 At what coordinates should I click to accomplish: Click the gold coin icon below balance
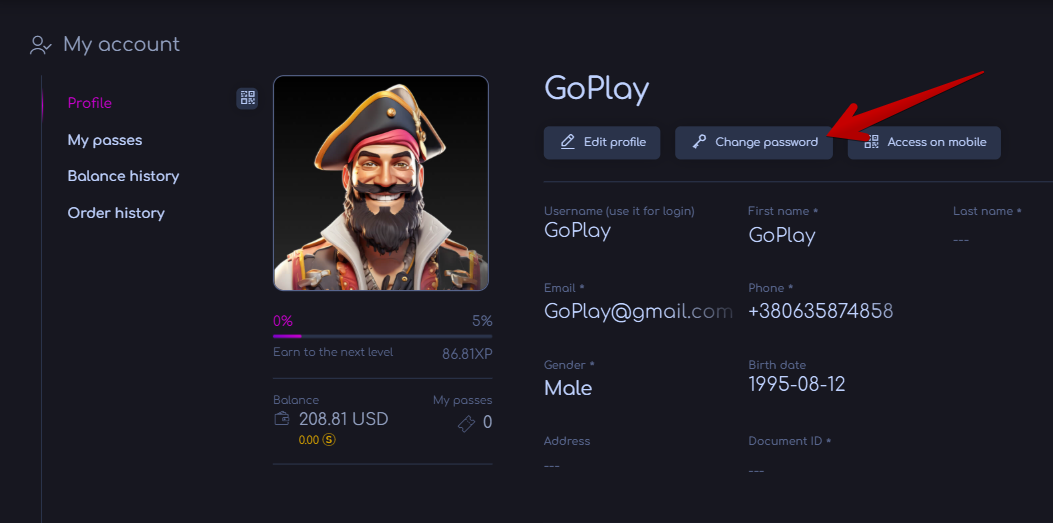(329, 440)
